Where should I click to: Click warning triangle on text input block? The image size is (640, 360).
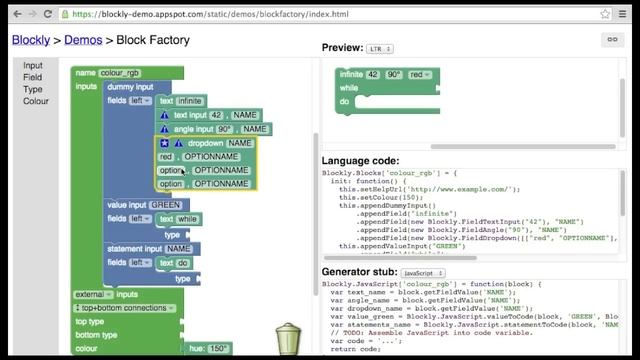coord(164,116)
